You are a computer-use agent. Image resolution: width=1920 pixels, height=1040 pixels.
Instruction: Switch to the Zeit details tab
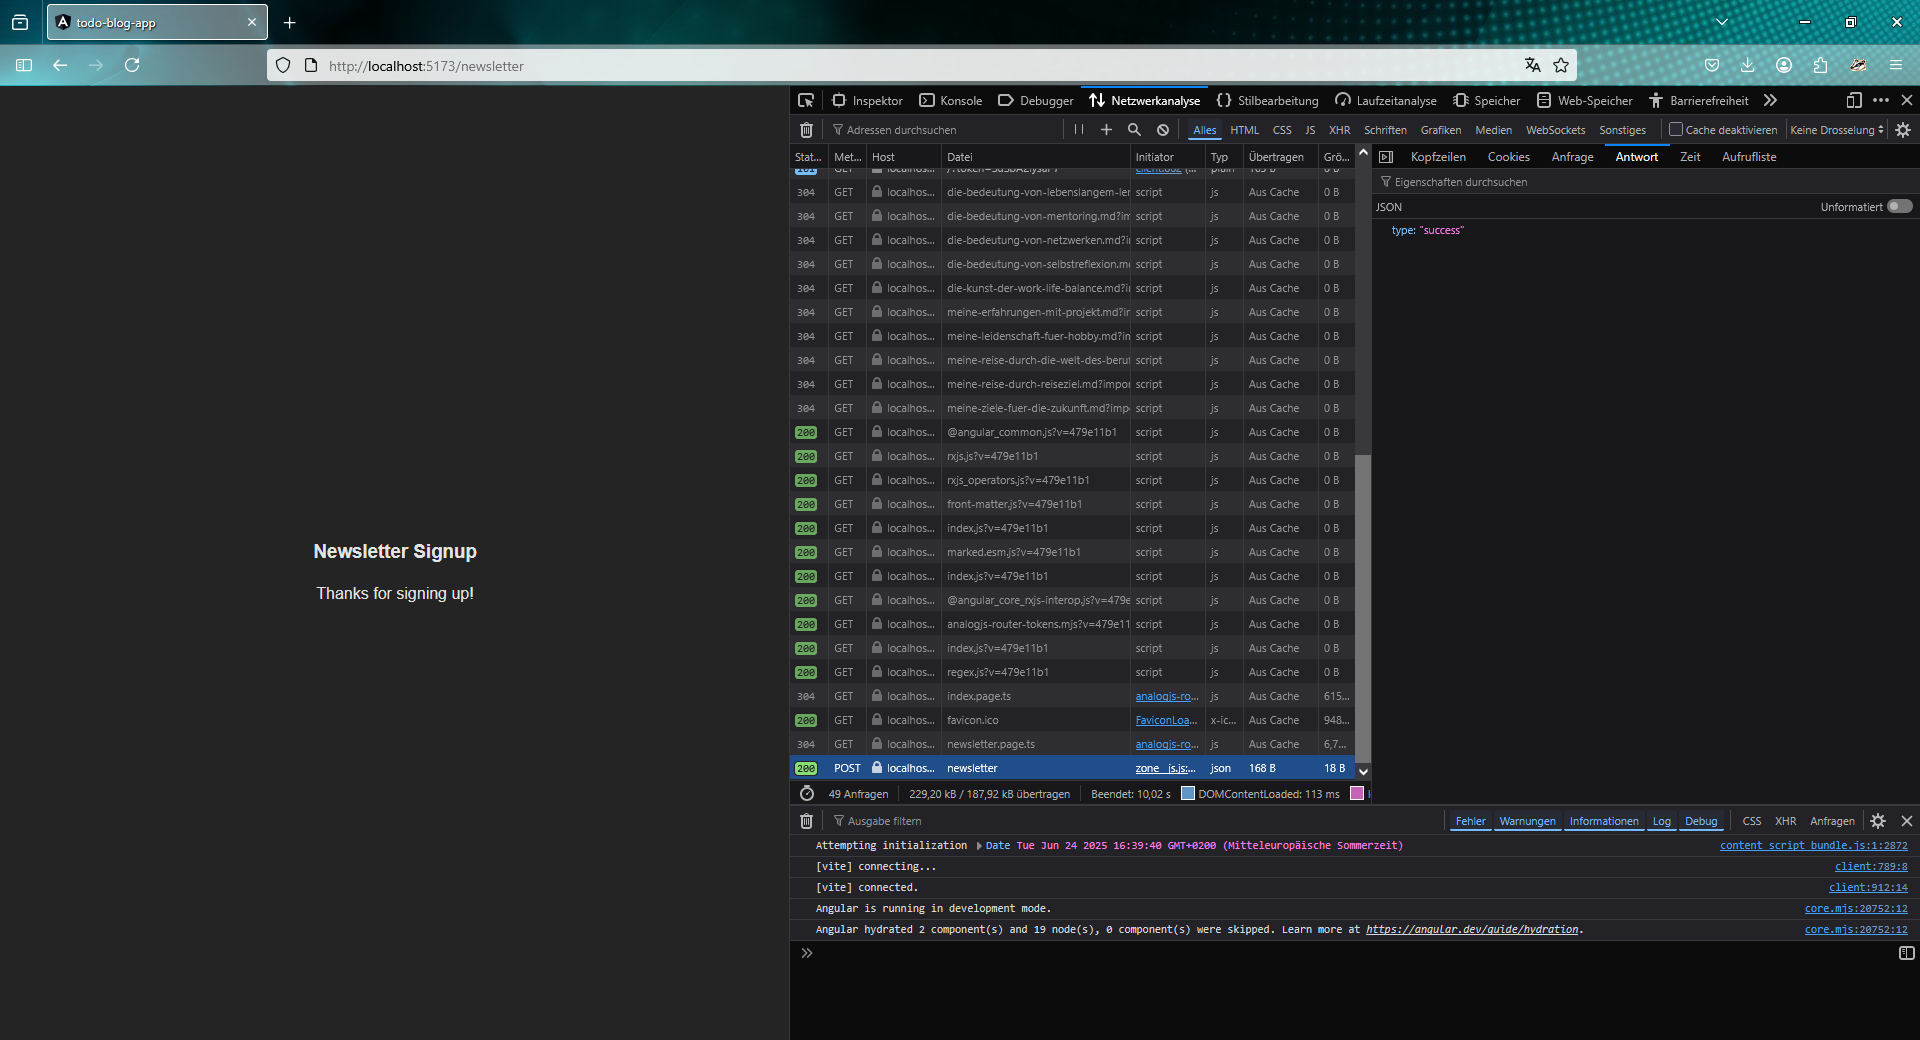click(1690, 157)
